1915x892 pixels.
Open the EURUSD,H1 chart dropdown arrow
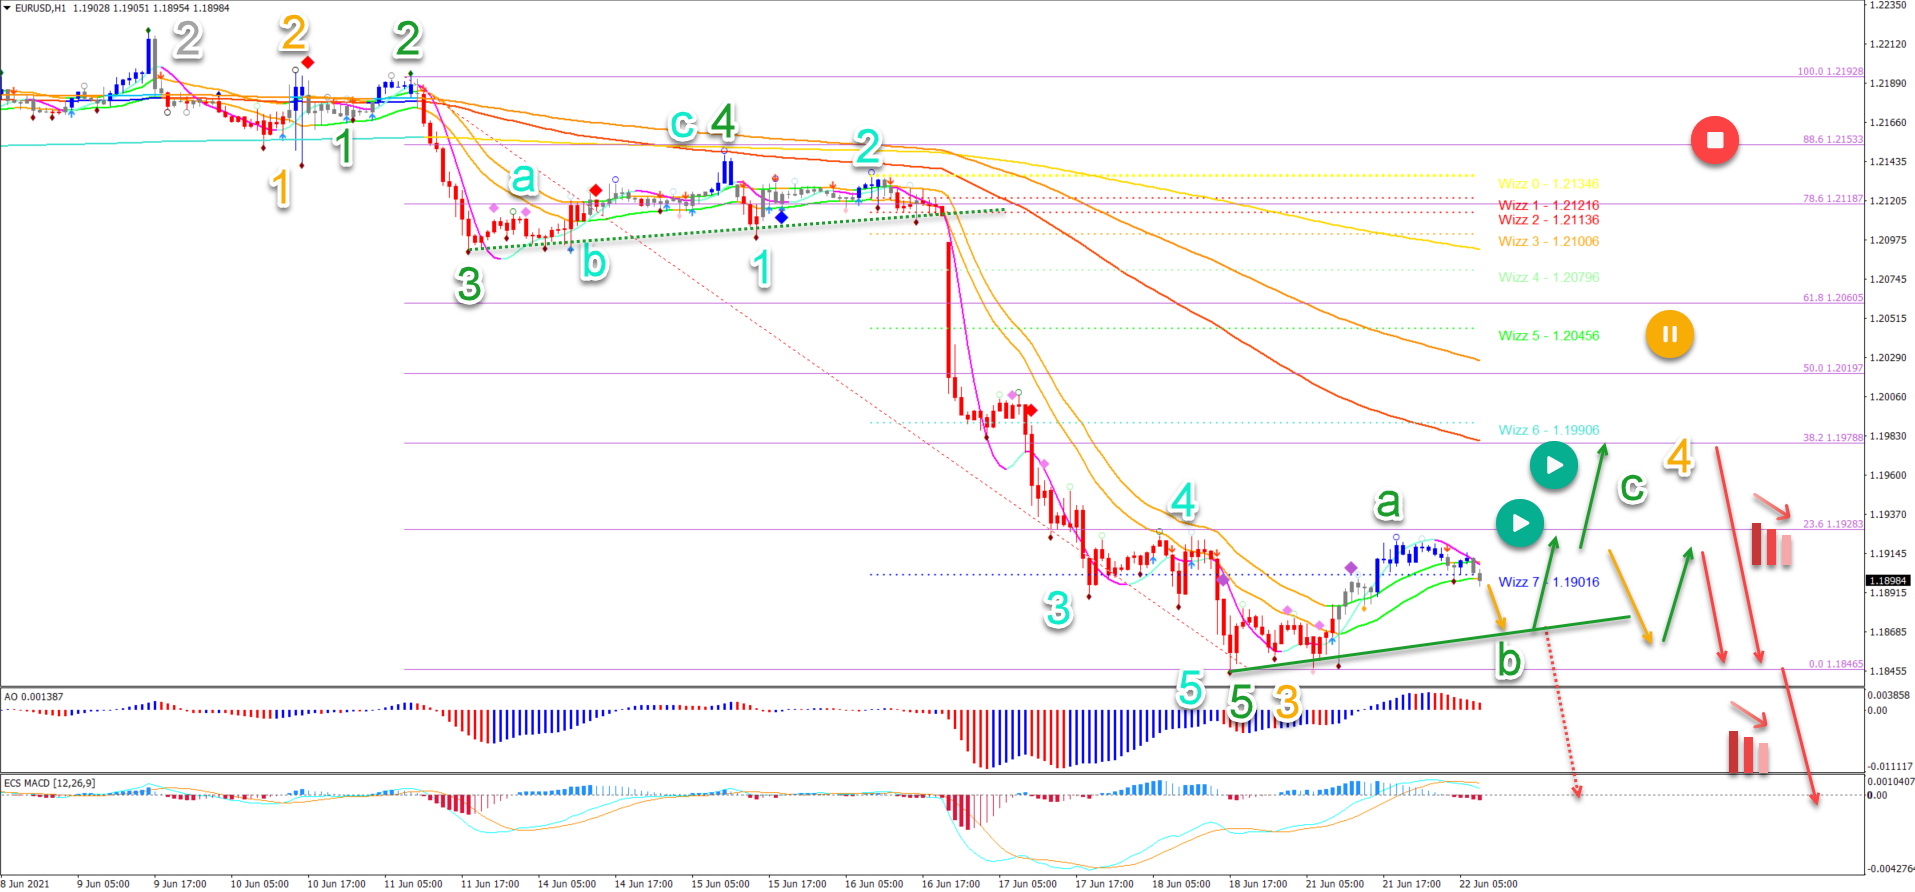click(x=7, y=8)
